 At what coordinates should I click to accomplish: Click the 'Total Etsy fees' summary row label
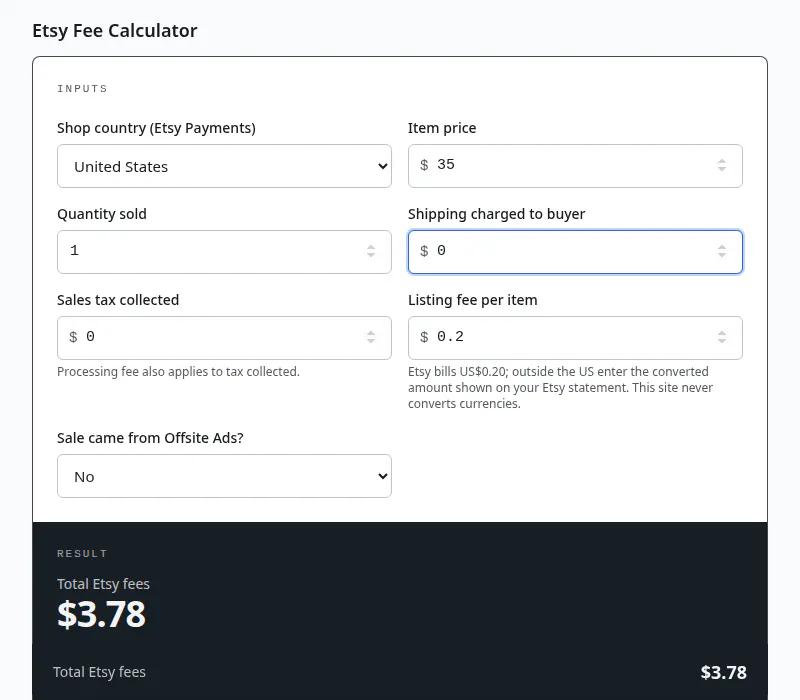tap(99, 672)
